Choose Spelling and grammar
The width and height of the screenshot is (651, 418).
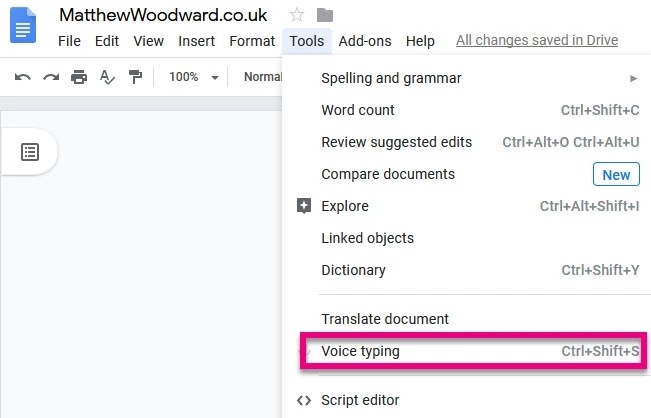tap(466, 78)
